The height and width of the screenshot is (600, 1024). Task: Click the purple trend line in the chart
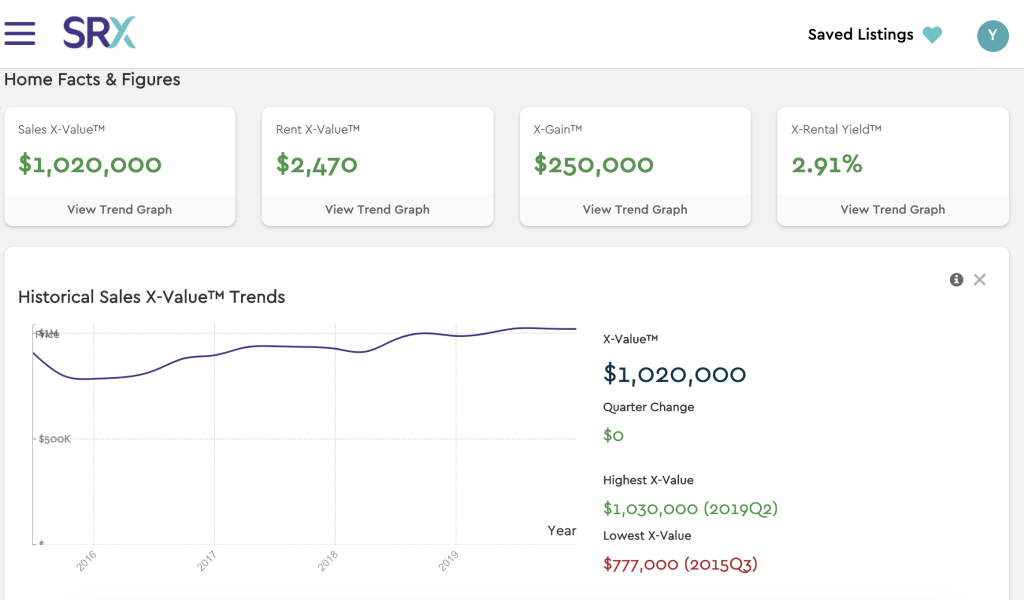(x=300, y=349)
